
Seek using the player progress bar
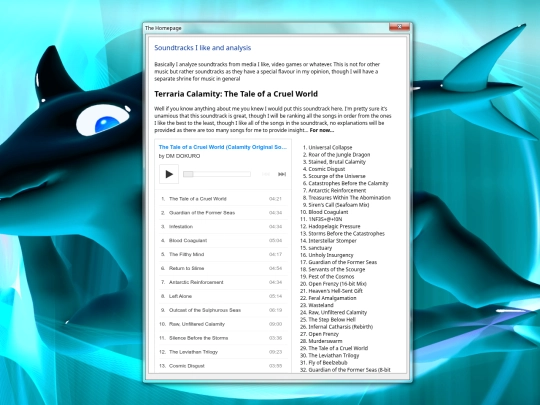(x=217, y=174)
